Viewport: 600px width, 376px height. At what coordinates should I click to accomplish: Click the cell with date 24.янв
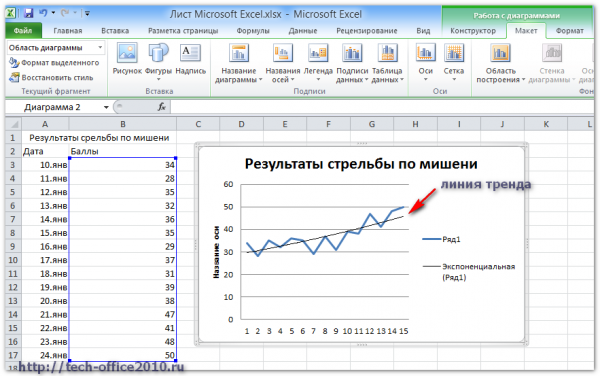[x=45, y=355]
